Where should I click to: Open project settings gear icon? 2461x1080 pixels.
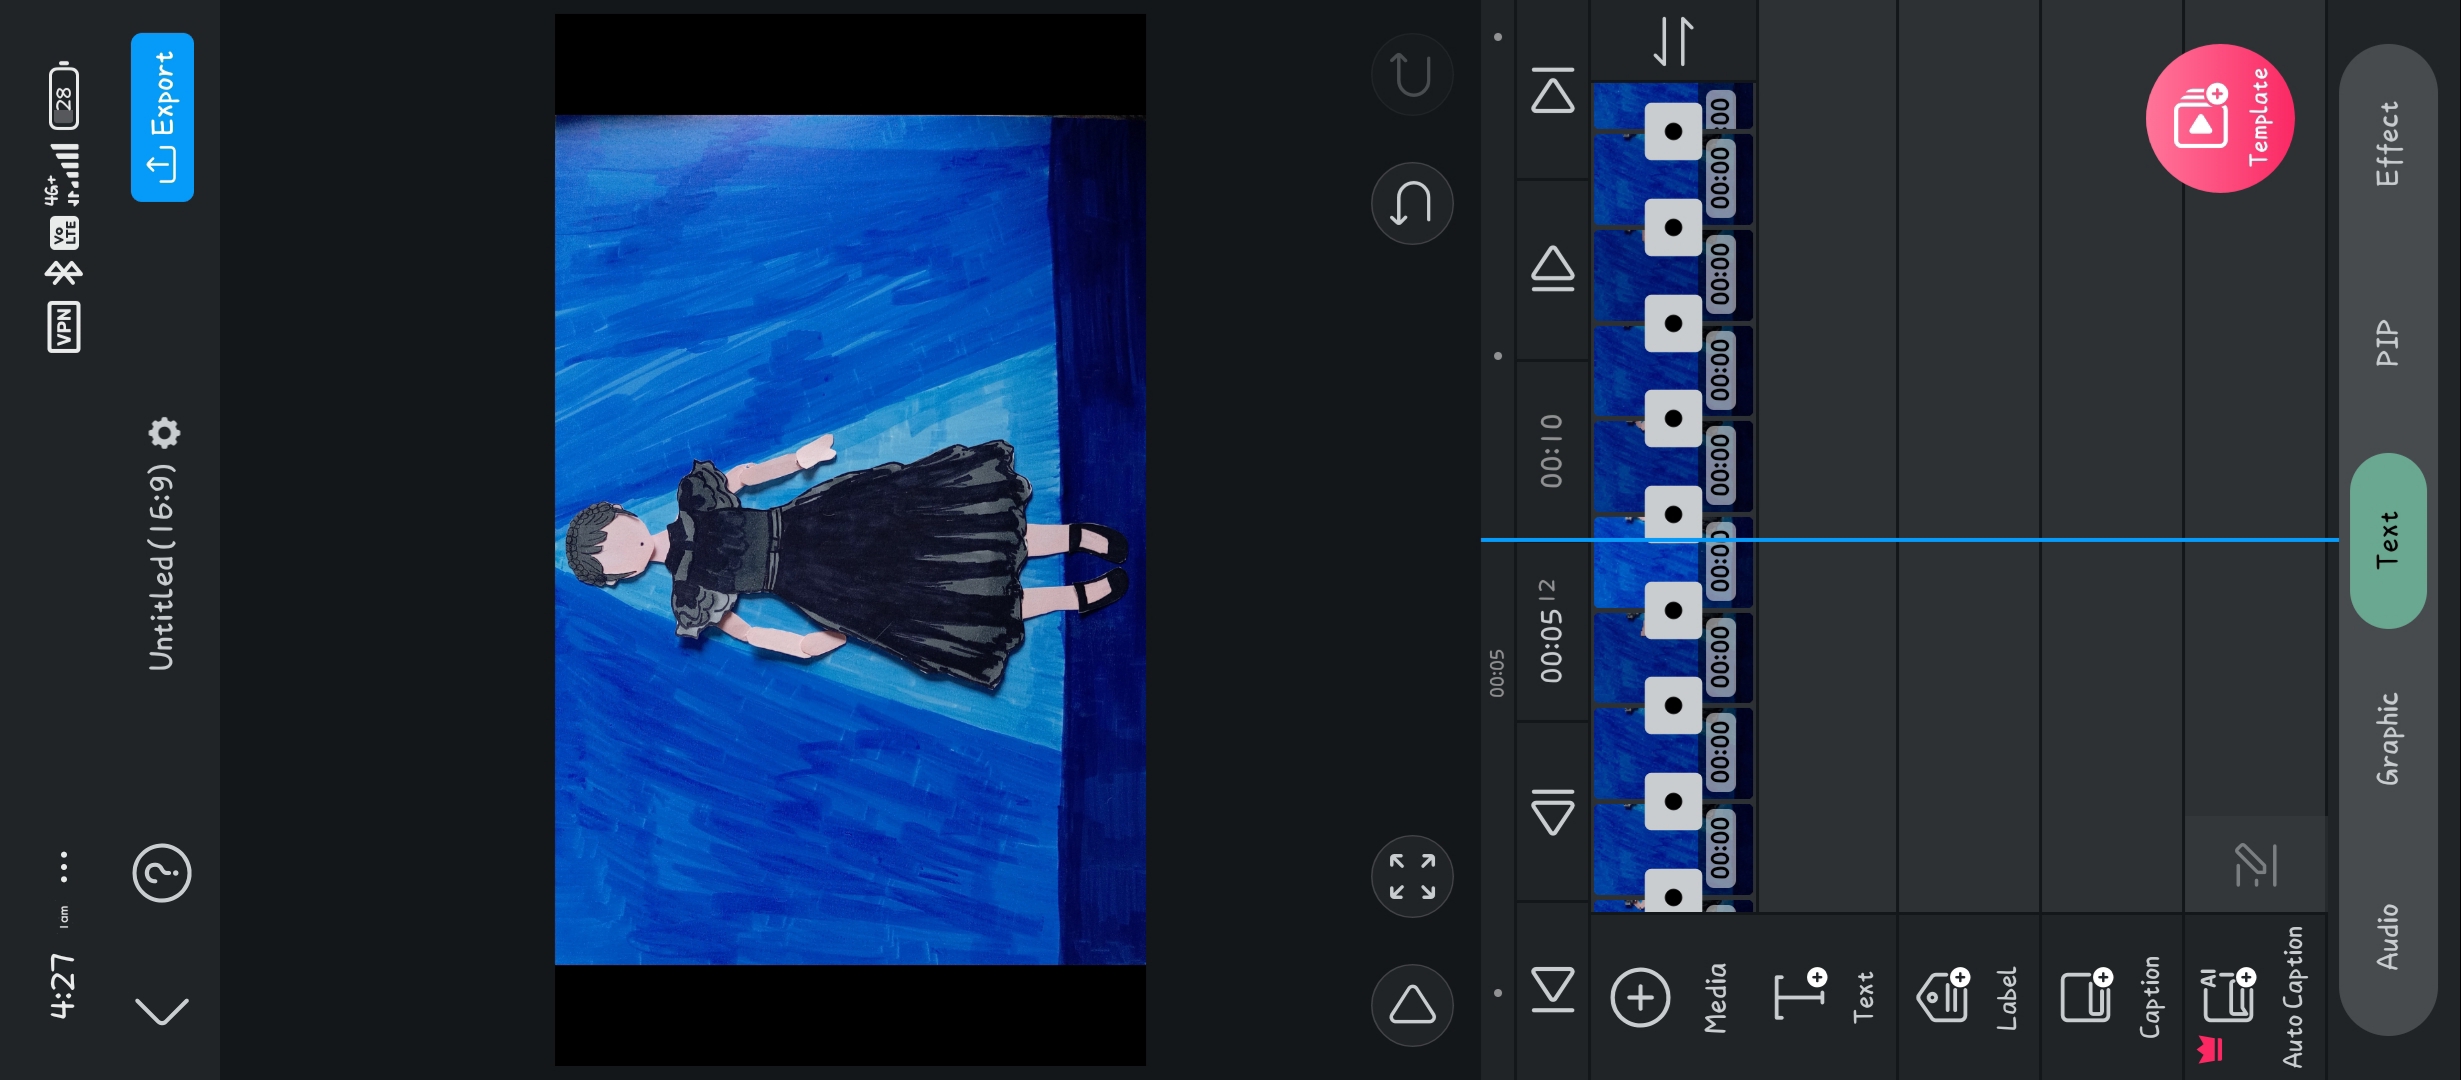pos(164,433)
